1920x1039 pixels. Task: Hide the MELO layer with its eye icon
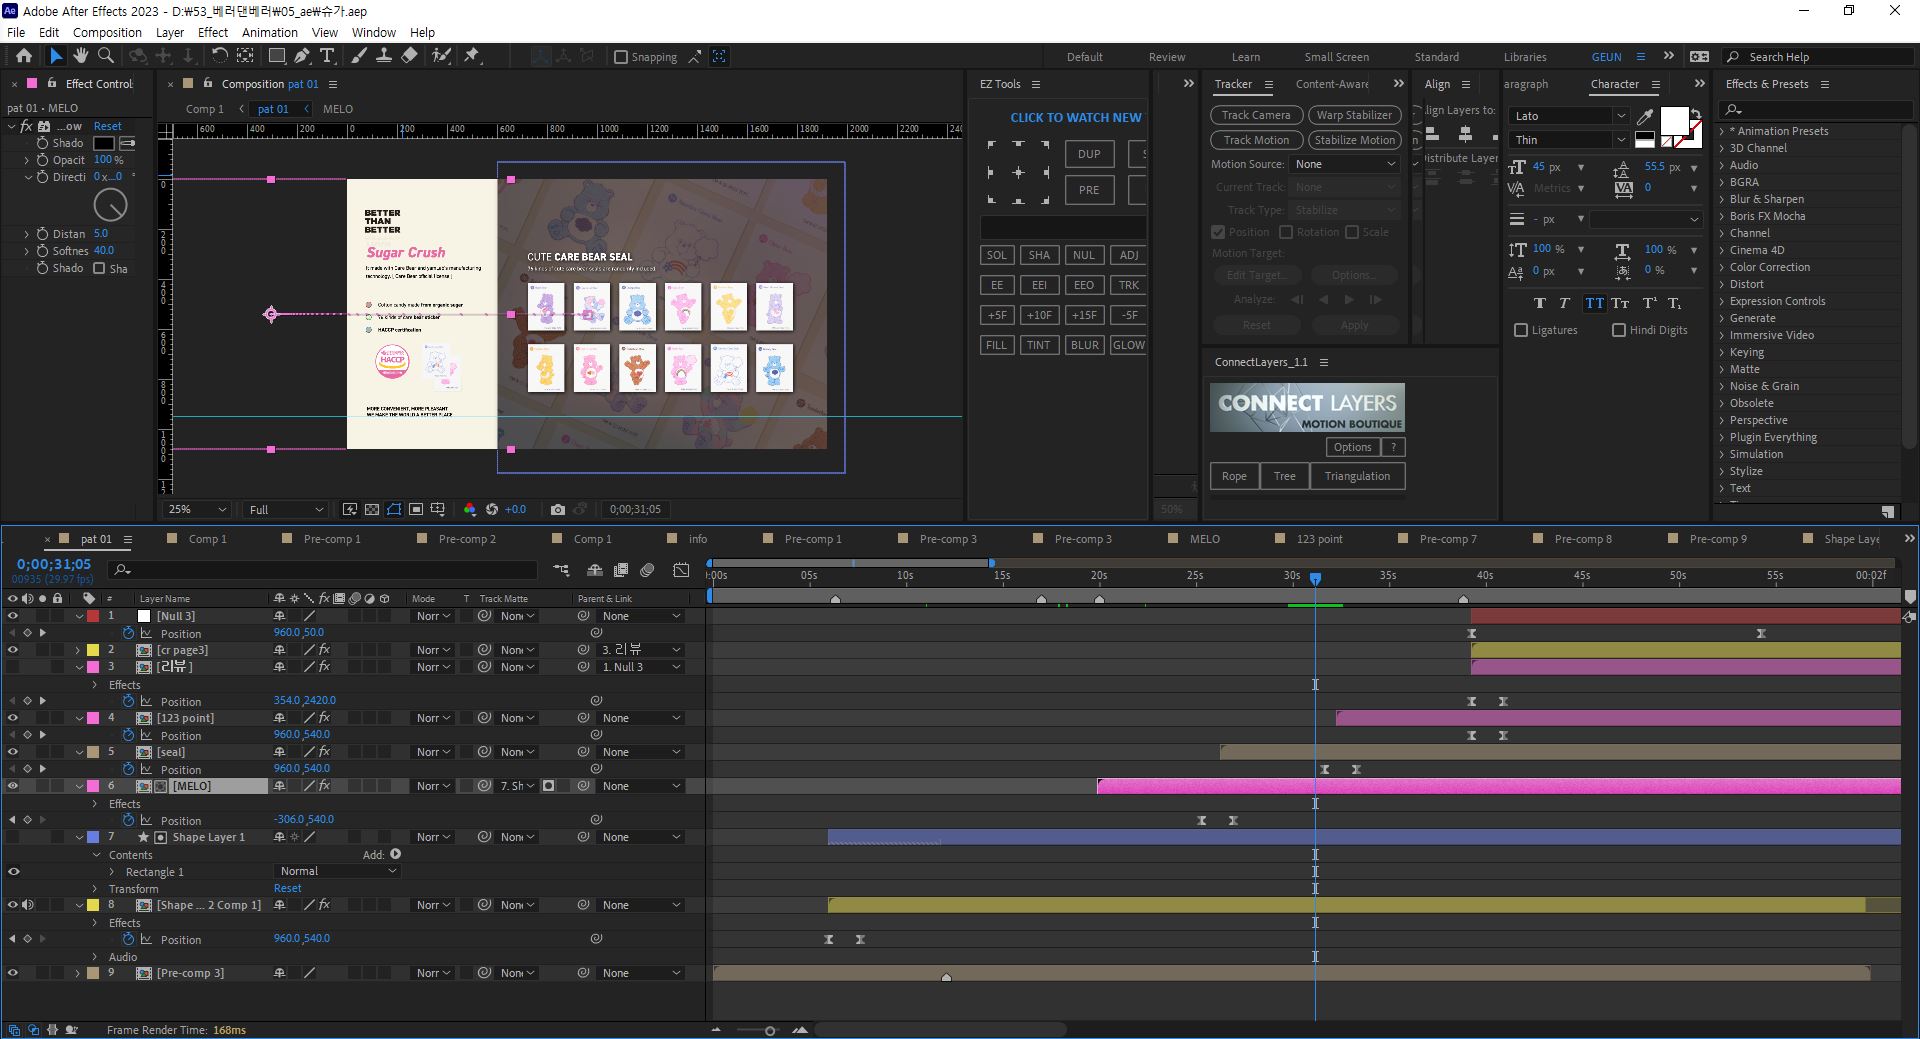(x=13, y=786)
